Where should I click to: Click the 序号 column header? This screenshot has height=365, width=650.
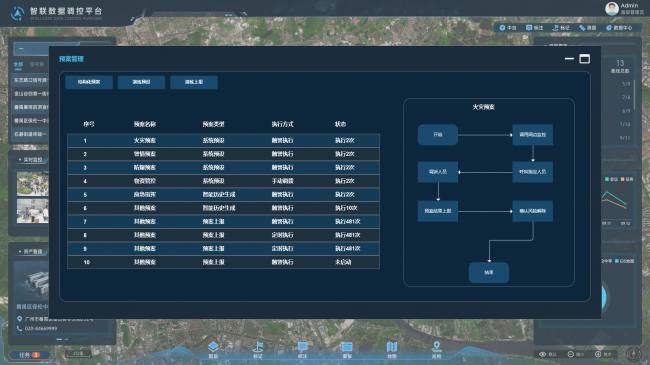[89, 124]
